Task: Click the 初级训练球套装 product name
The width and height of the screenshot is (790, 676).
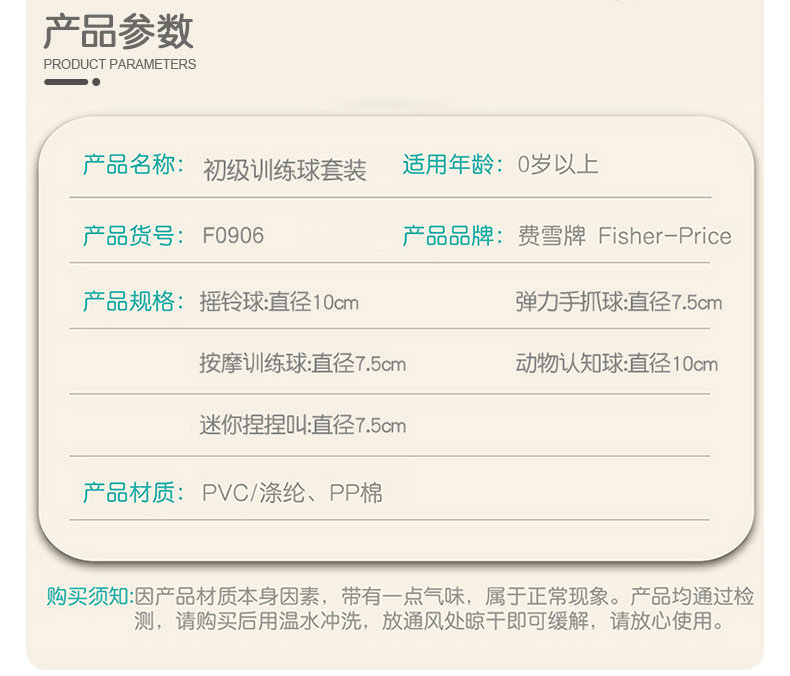Action: click(284, 170)
